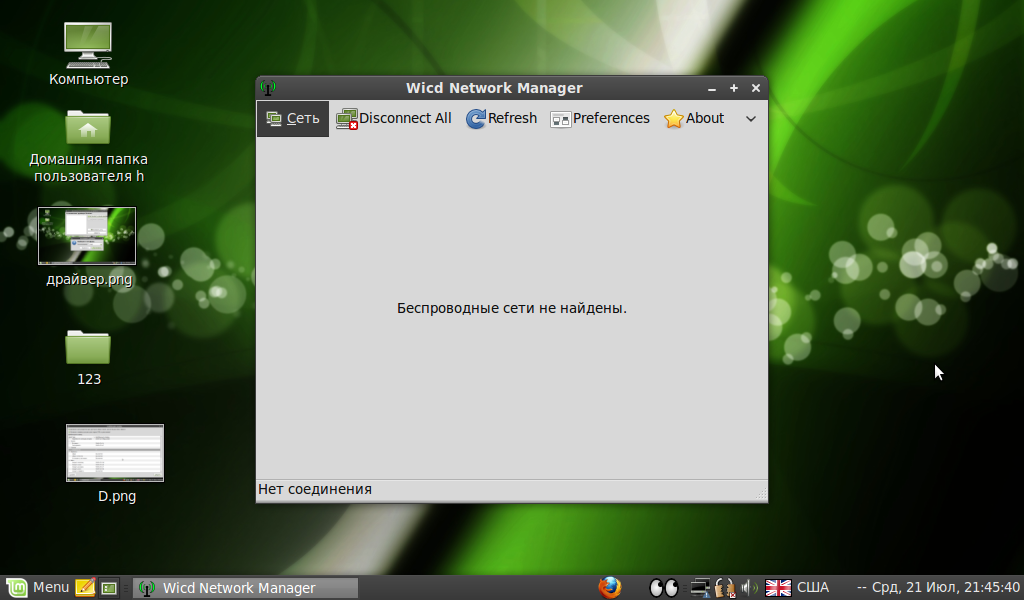
Task: Expand the toolbar overflow chevron
Action: click(x=751, y=119)
